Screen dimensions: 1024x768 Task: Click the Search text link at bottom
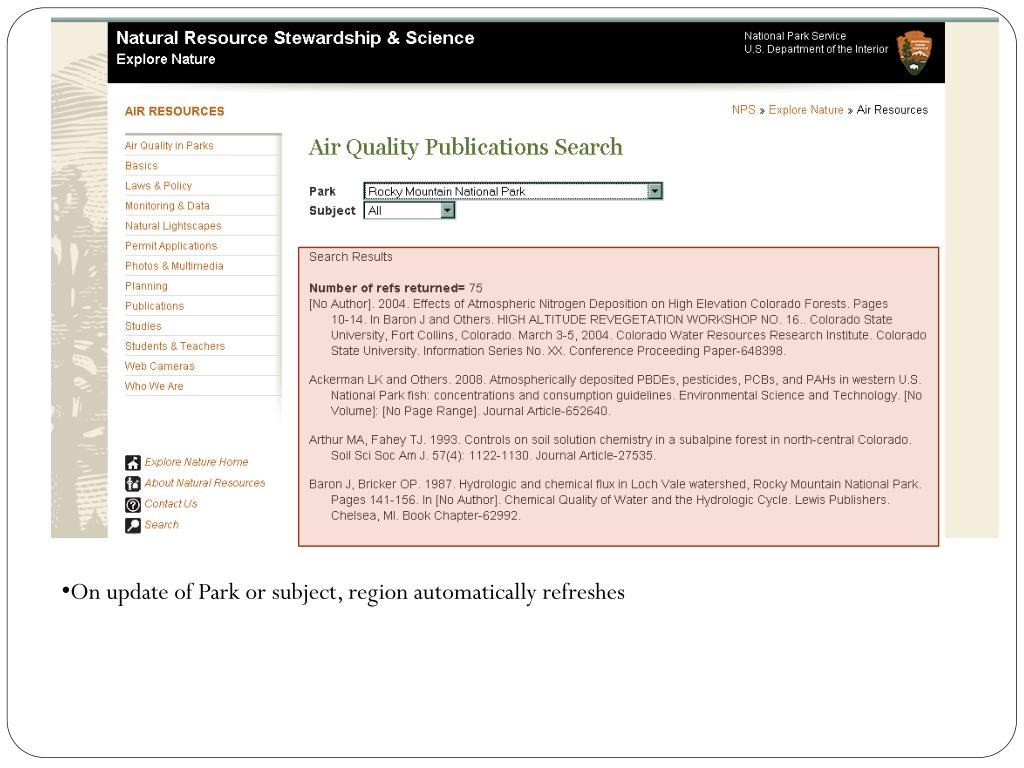click(x=161, y=525)
